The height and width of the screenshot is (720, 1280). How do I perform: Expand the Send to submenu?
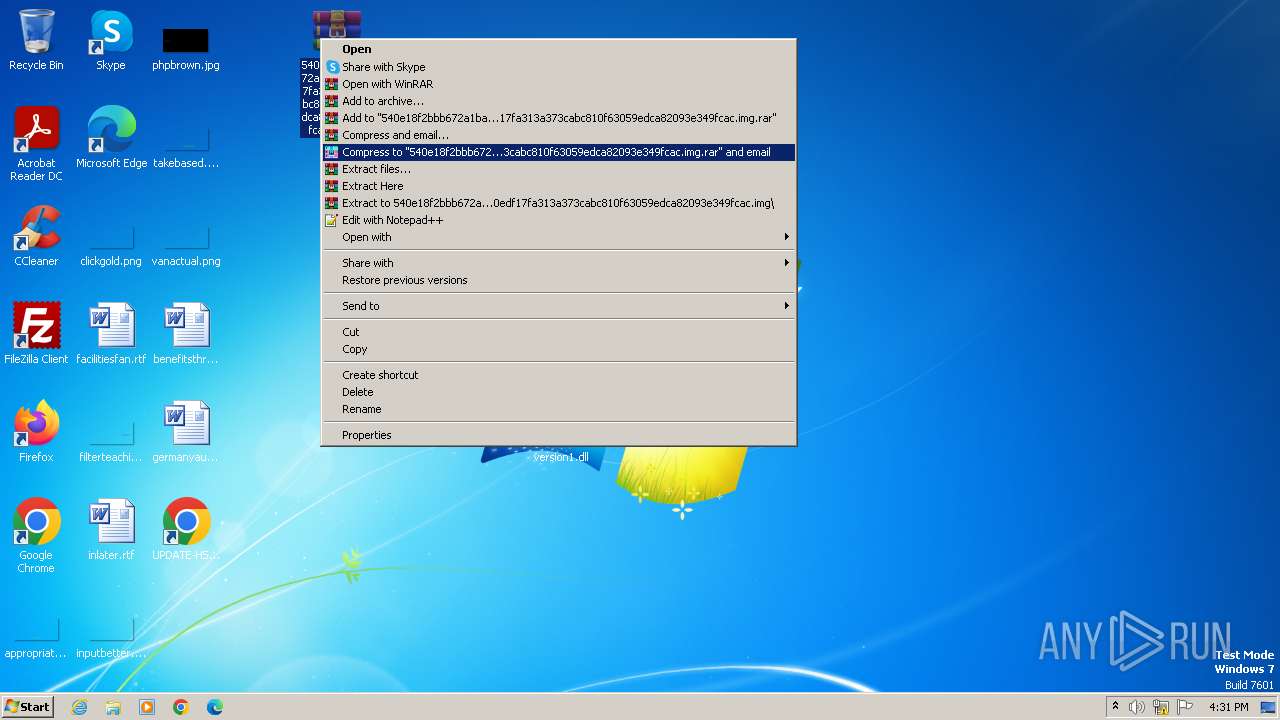tap(558, 306)
